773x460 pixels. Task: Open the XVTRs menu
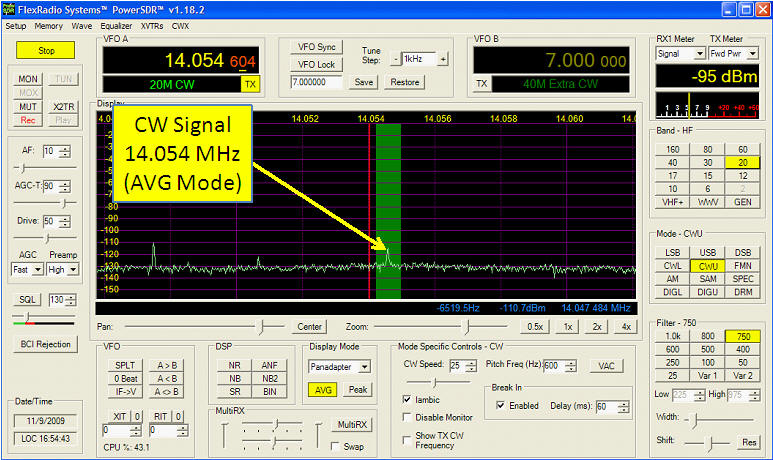152,26
